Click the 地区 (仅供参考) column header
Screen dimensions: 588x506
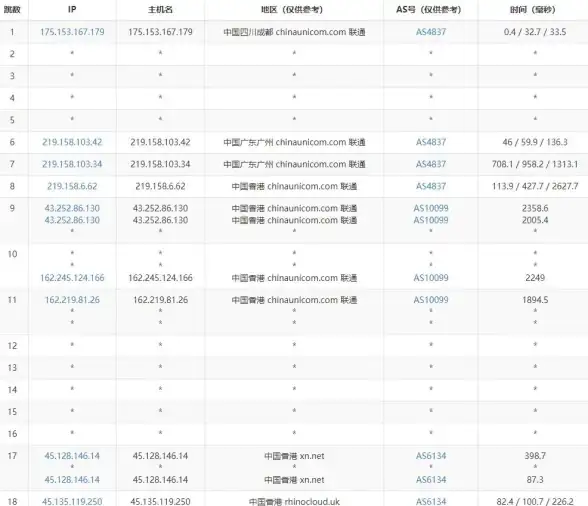292,10
